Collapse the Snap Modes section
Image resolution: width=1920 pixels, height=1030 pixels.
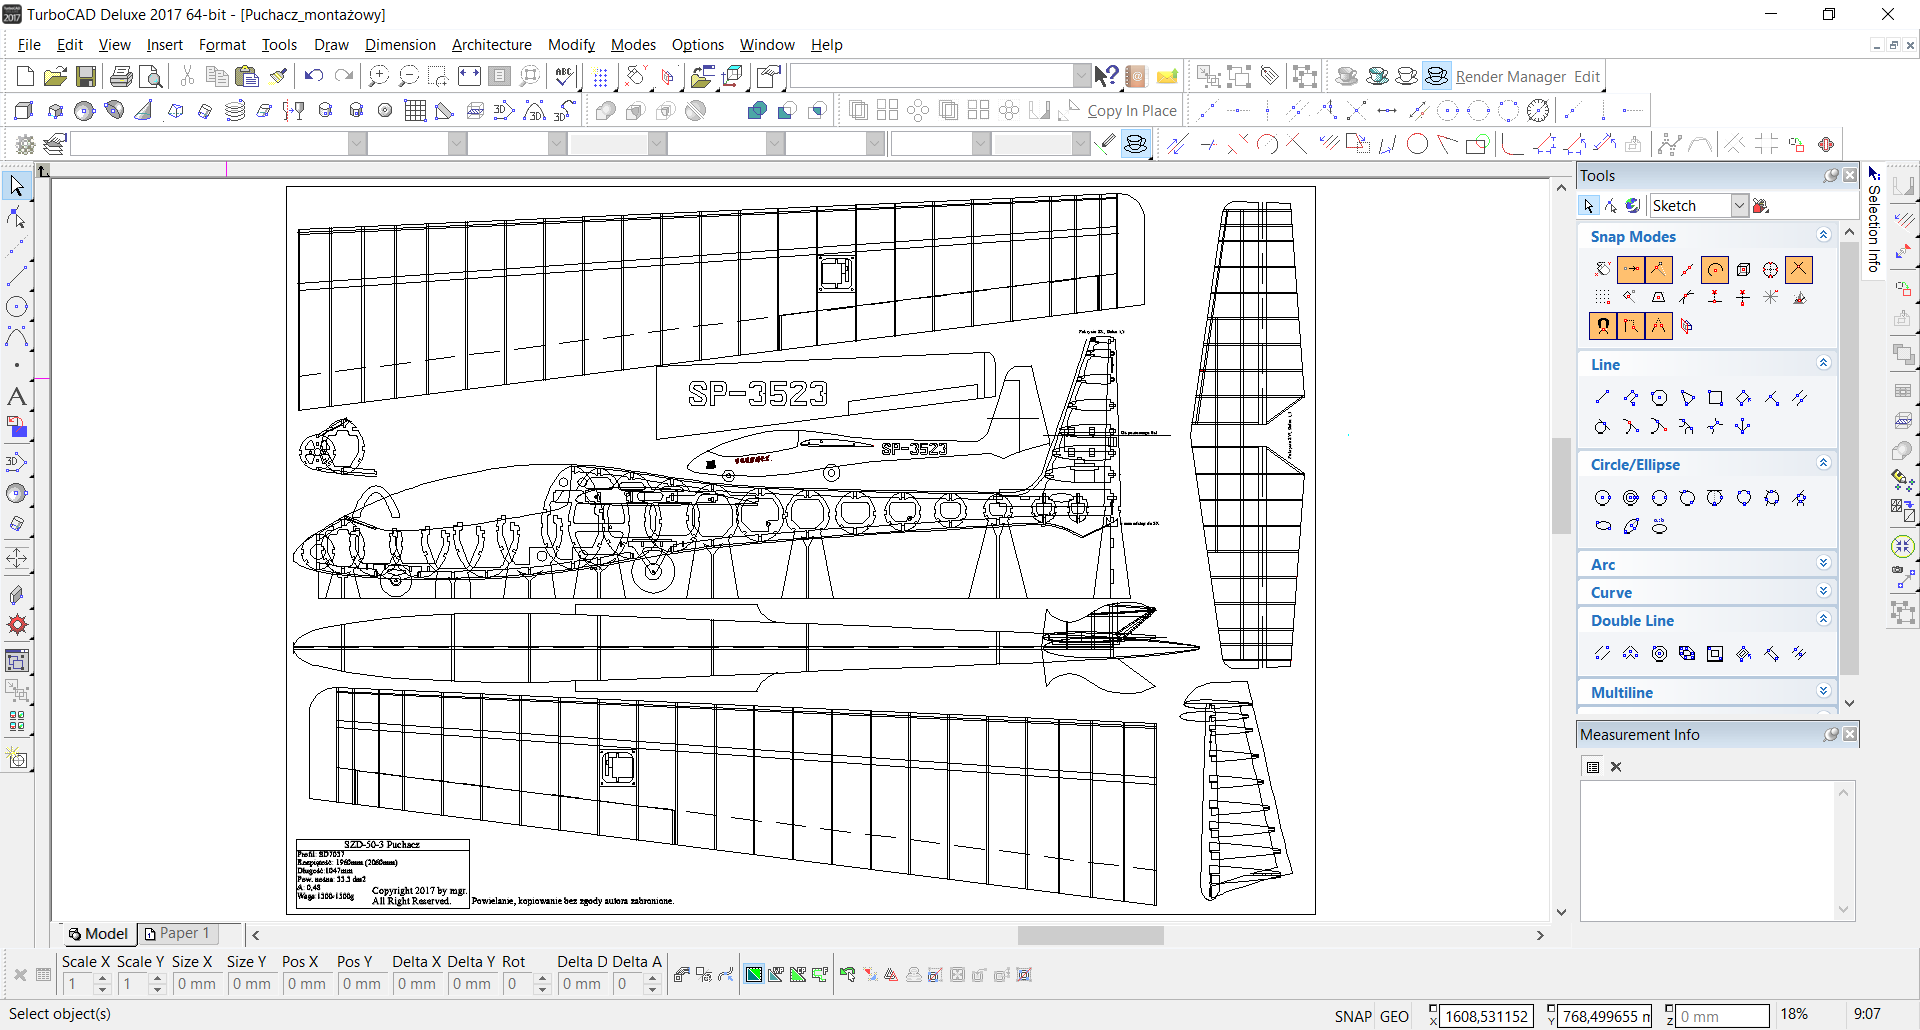click(1823, 236)
